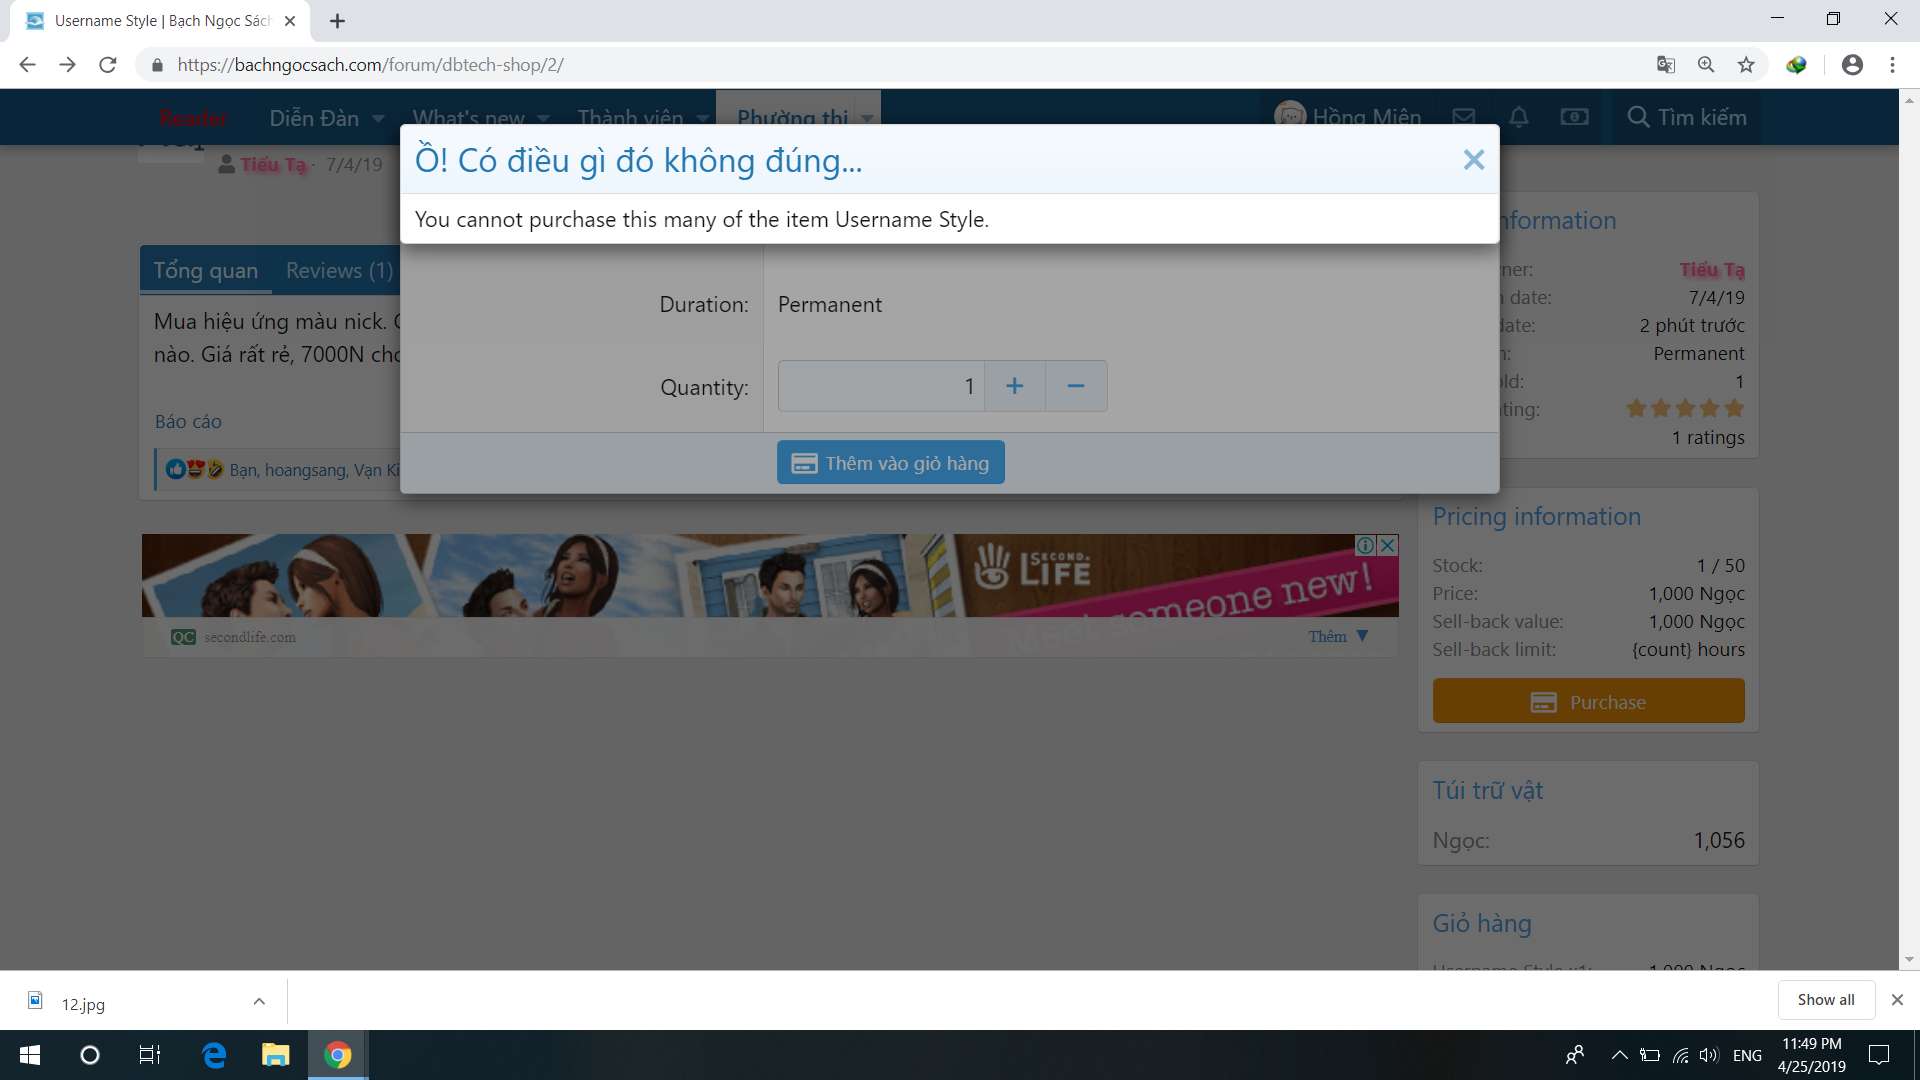
Task: Close the Second Life ad
Action: (x=1388, y=545)
